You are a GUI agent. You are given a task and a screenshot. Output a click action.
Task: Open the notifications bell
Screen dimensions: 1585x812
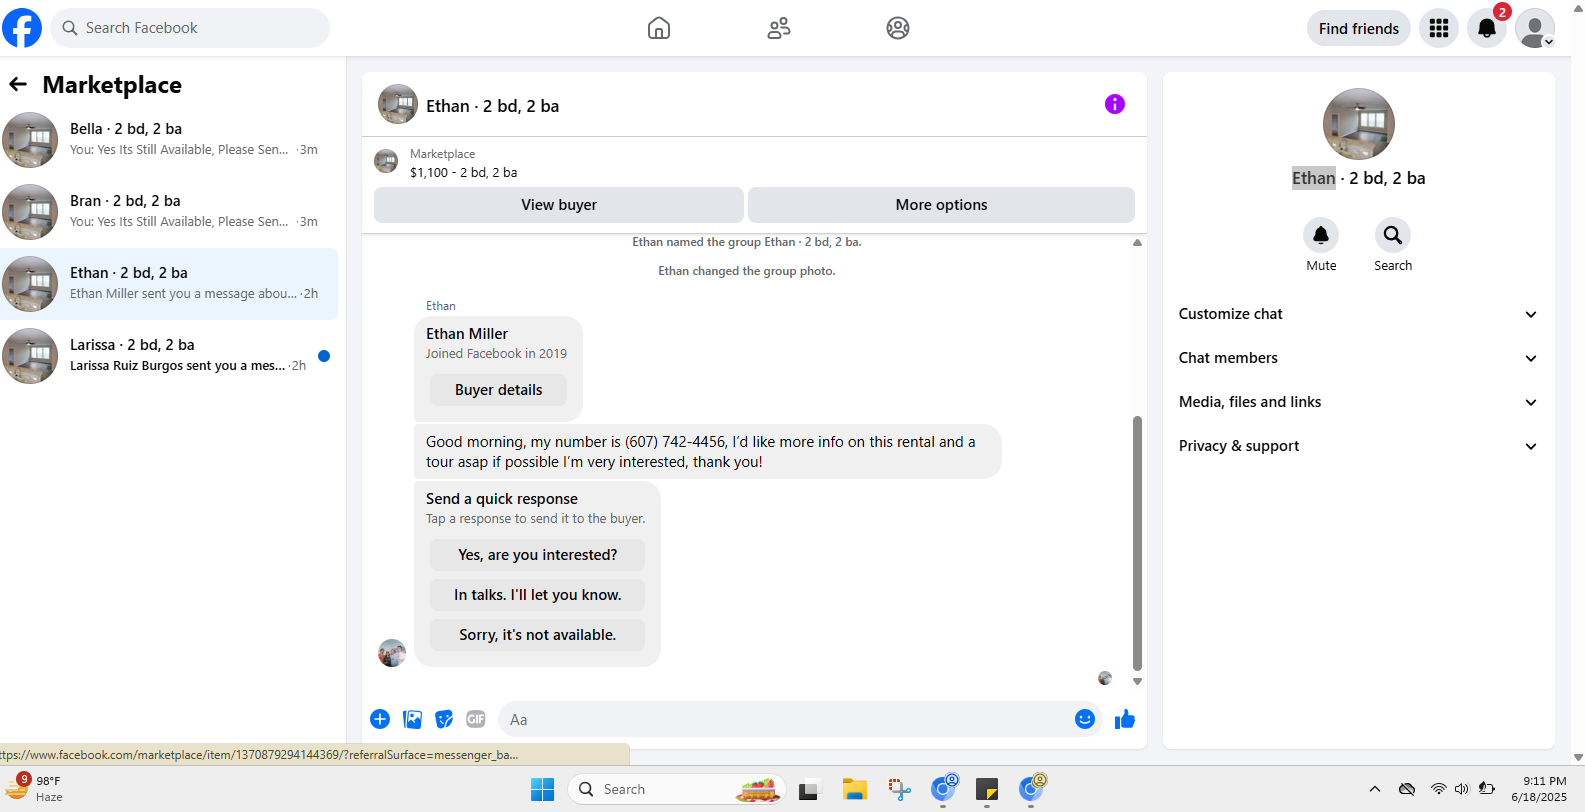click(1487, 28)
